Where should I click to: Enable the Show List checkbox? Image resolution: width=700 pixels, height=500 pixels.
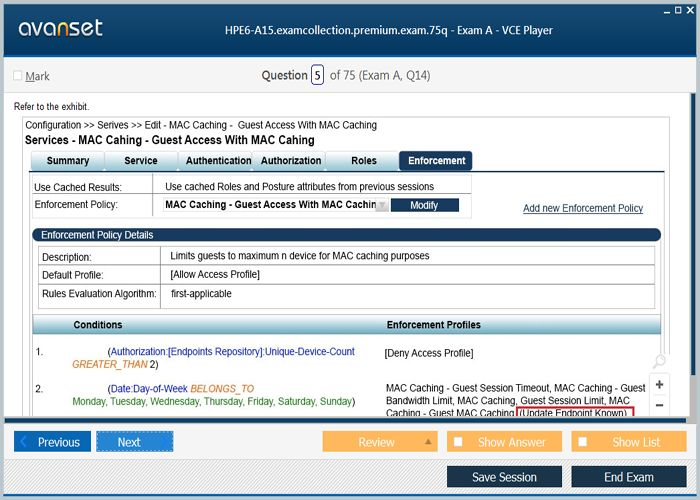tap(582, 442)
